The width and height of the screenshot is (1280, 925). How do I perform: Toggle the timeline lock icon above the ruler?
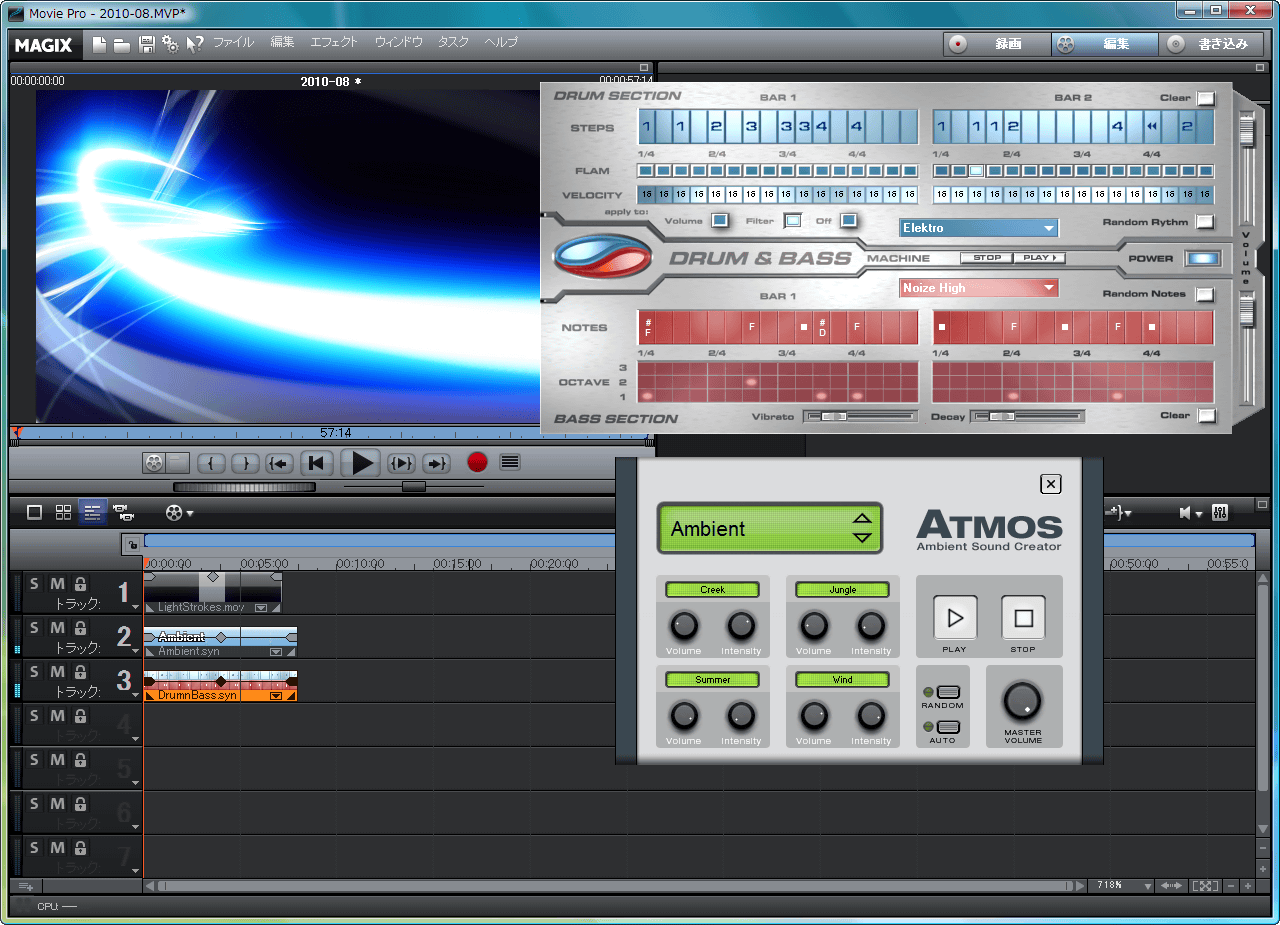click(131, 544)
